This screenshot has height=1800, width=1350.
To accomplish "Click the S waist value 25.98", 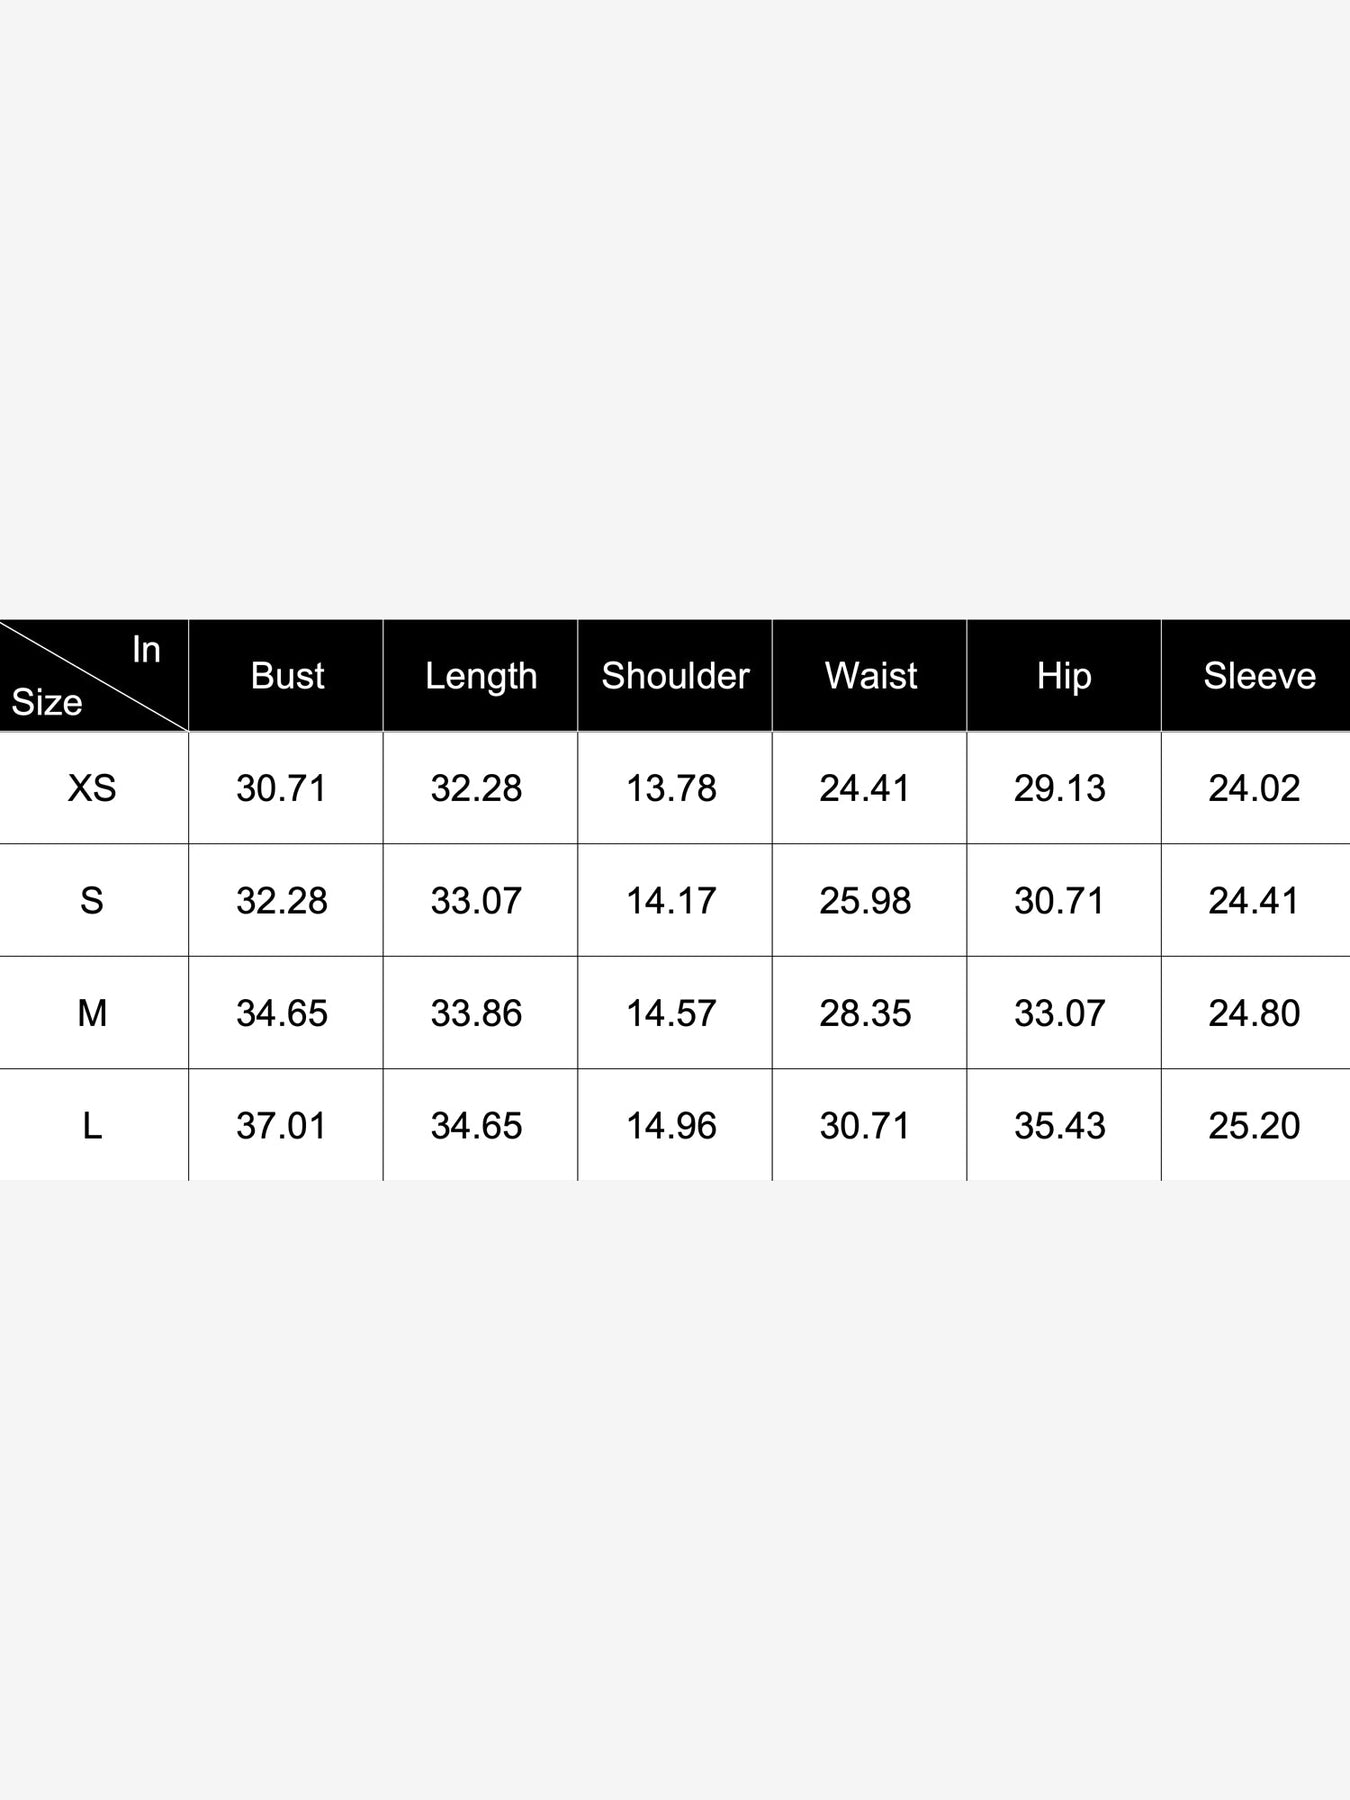I will 865,901.
